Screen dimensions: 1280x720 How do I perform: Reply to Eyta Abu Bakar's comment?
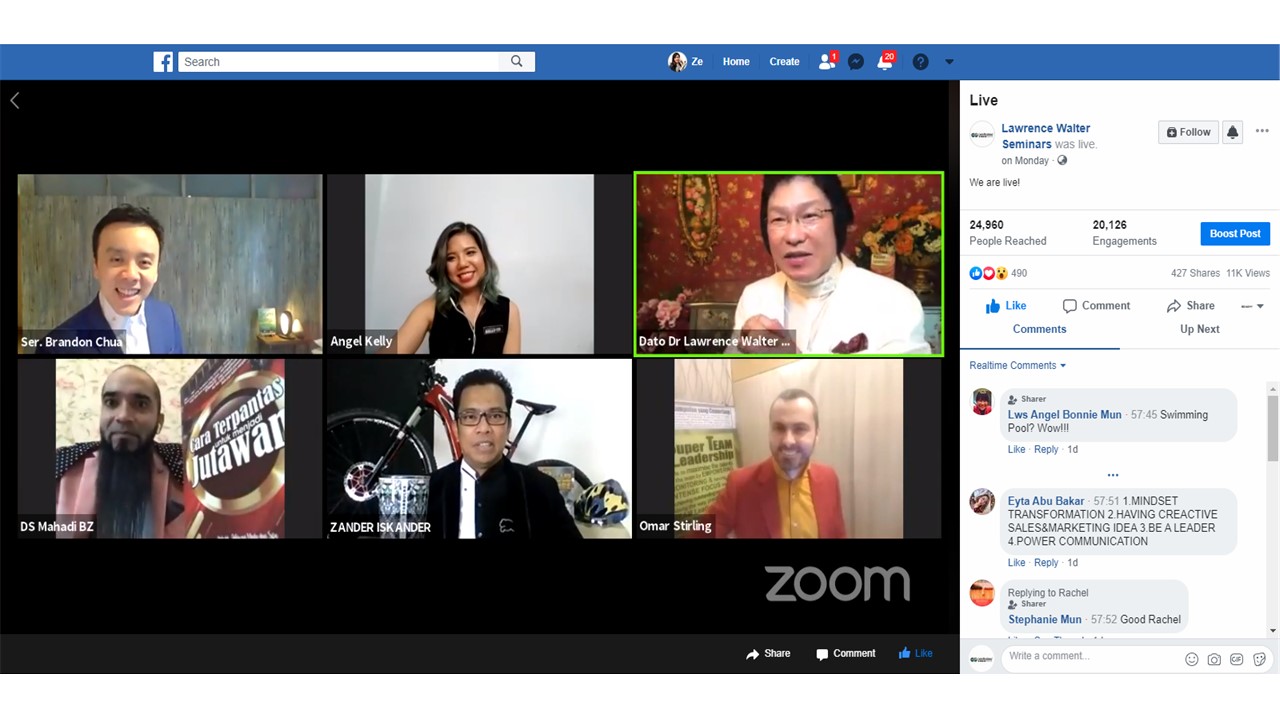1046,563
